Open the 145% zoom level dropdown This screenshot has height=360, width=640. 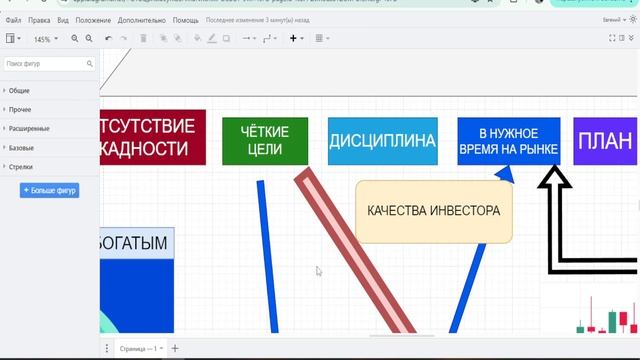46,39
